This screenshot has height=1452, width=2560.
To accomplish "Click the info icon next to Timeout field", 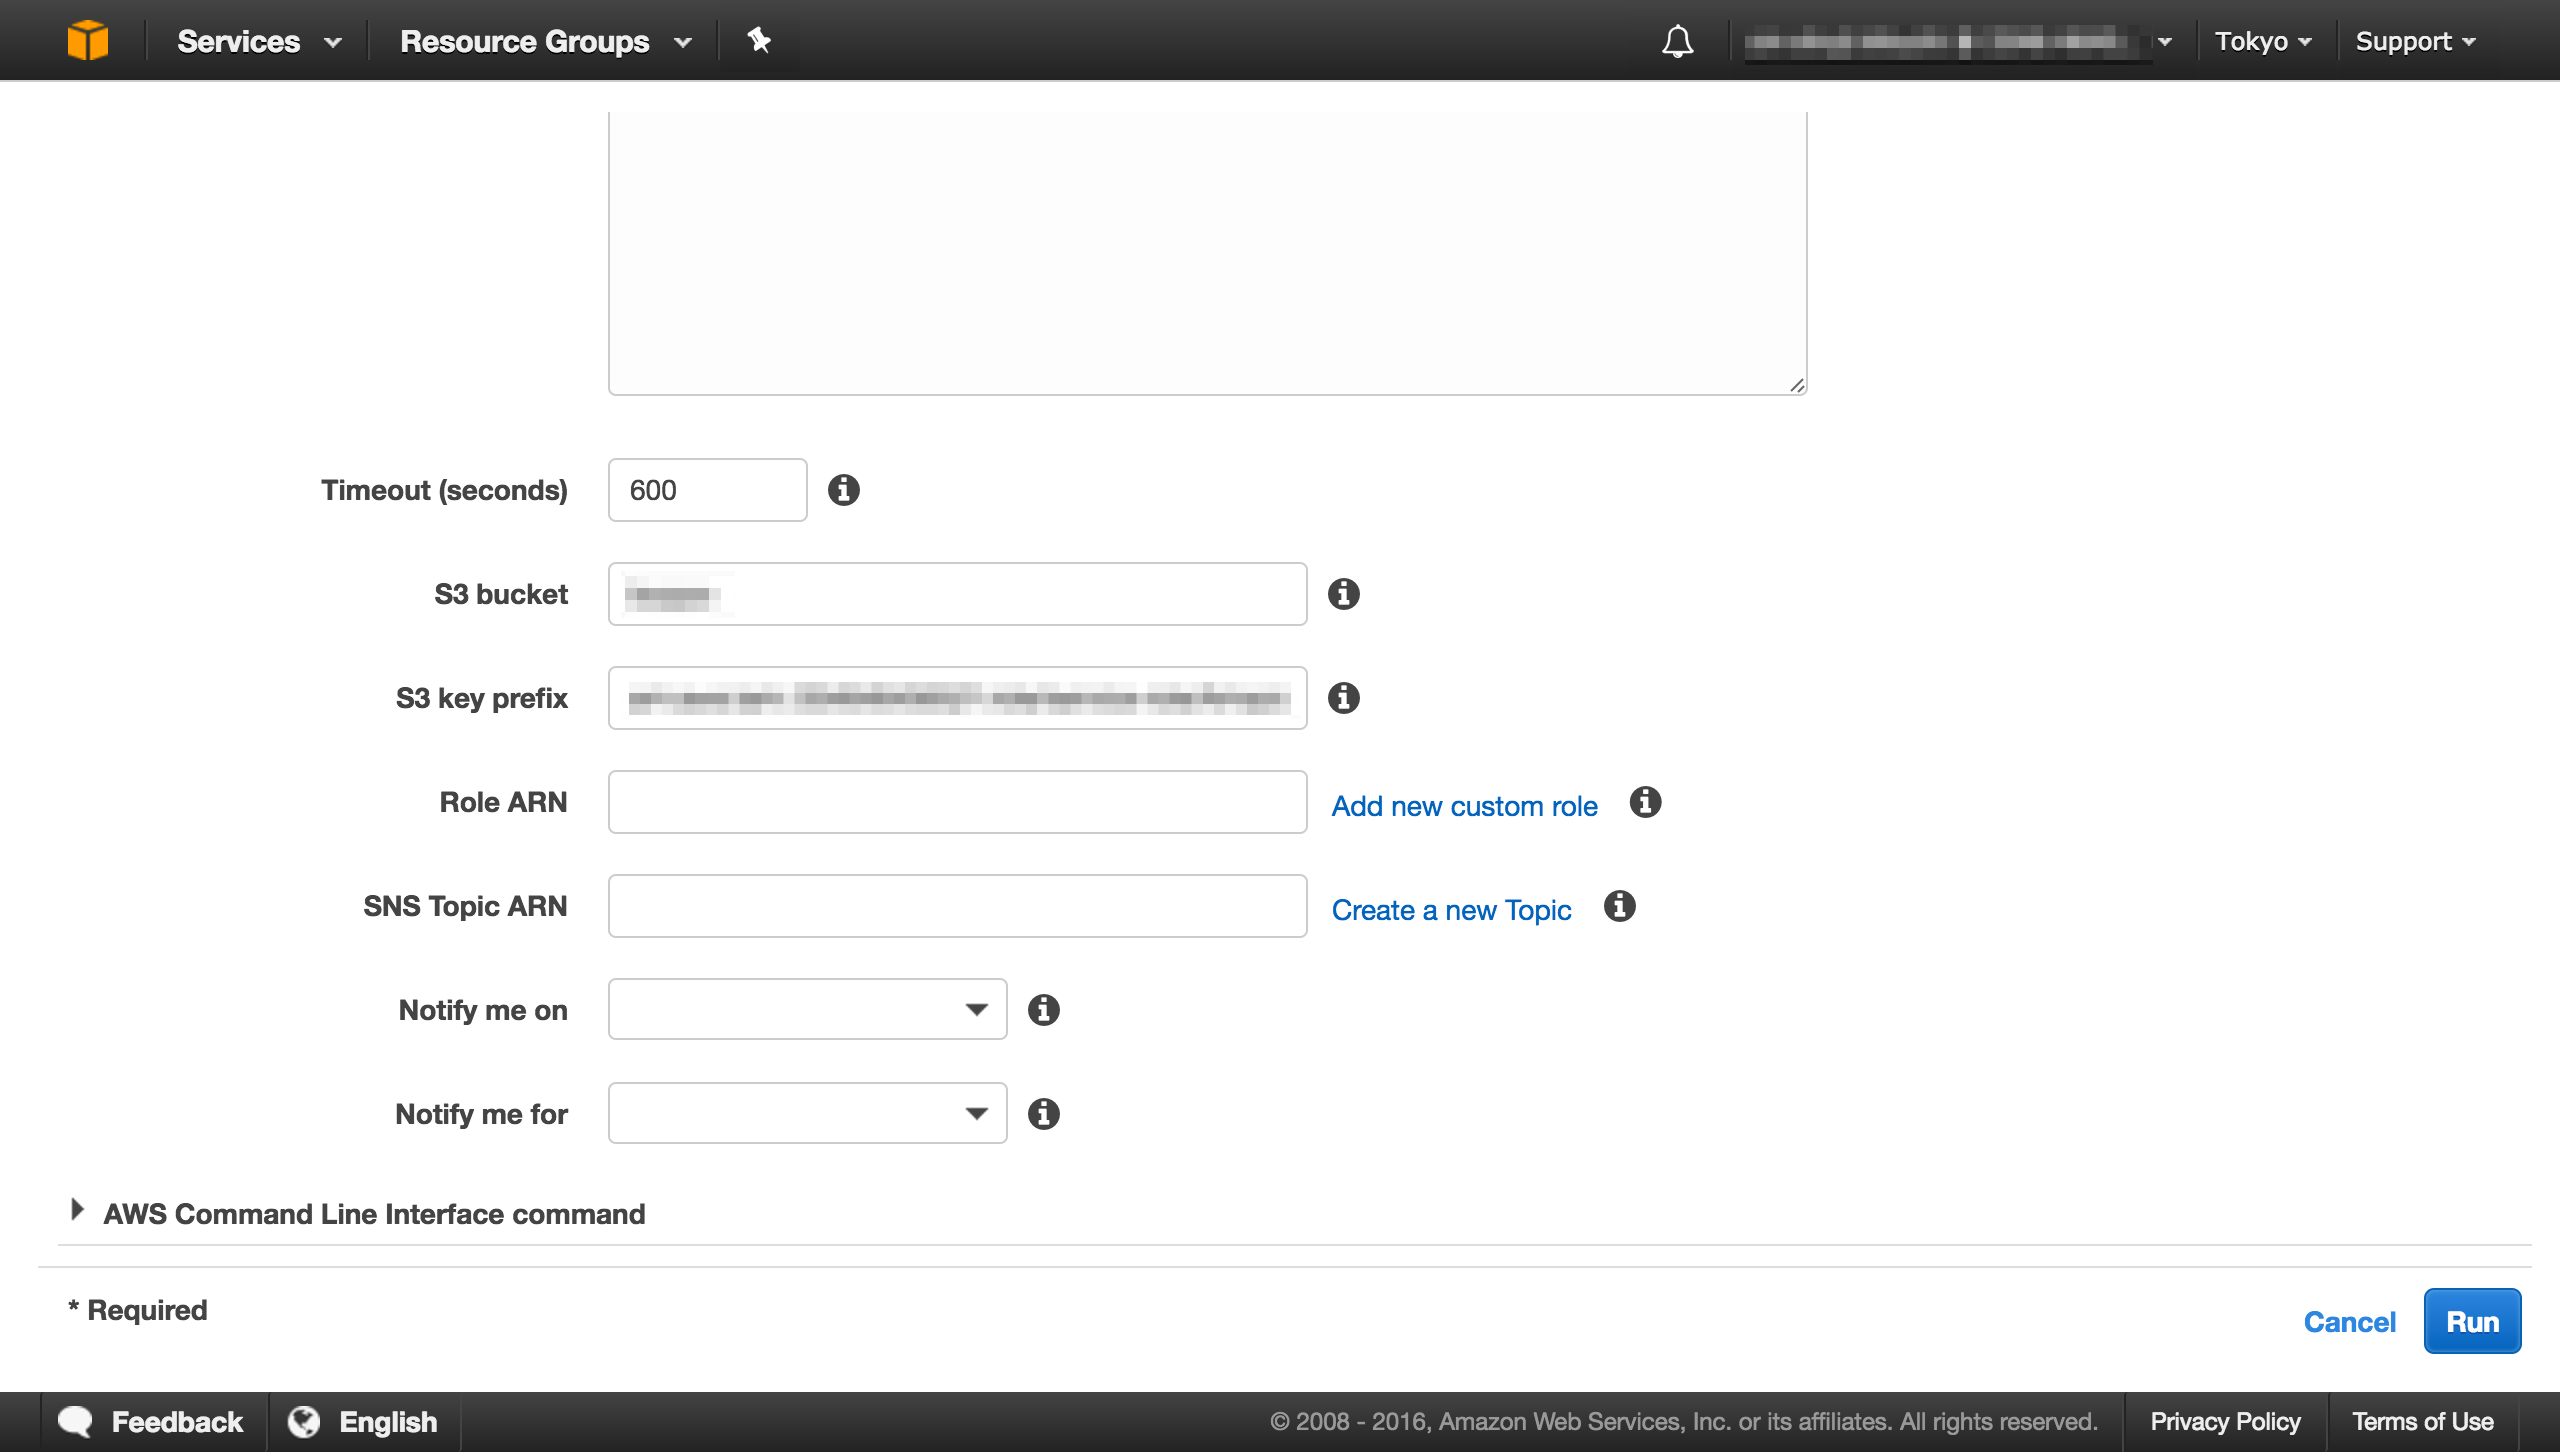I will tap(845, 489).
